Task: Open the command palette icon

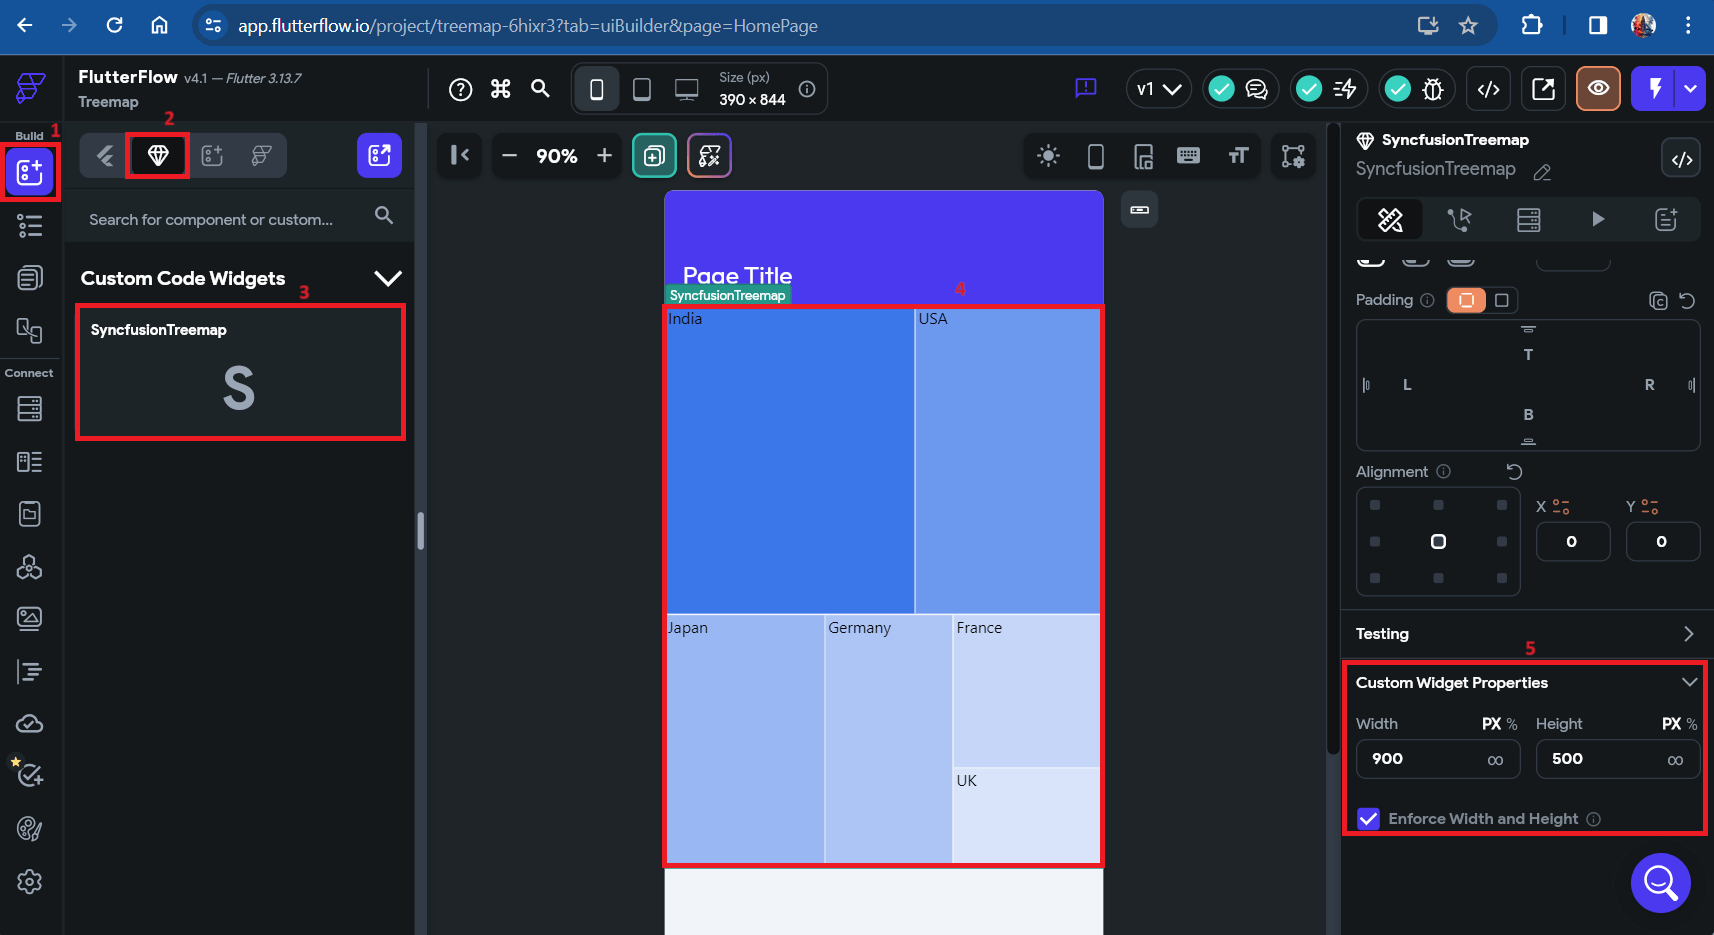Action: pos(501,89)
